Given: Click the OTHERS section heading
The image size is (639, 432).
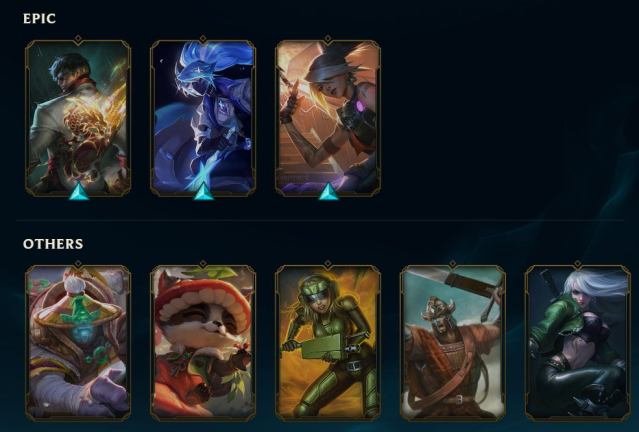Looking at the screenshot, I should click(x=53, y=244).
